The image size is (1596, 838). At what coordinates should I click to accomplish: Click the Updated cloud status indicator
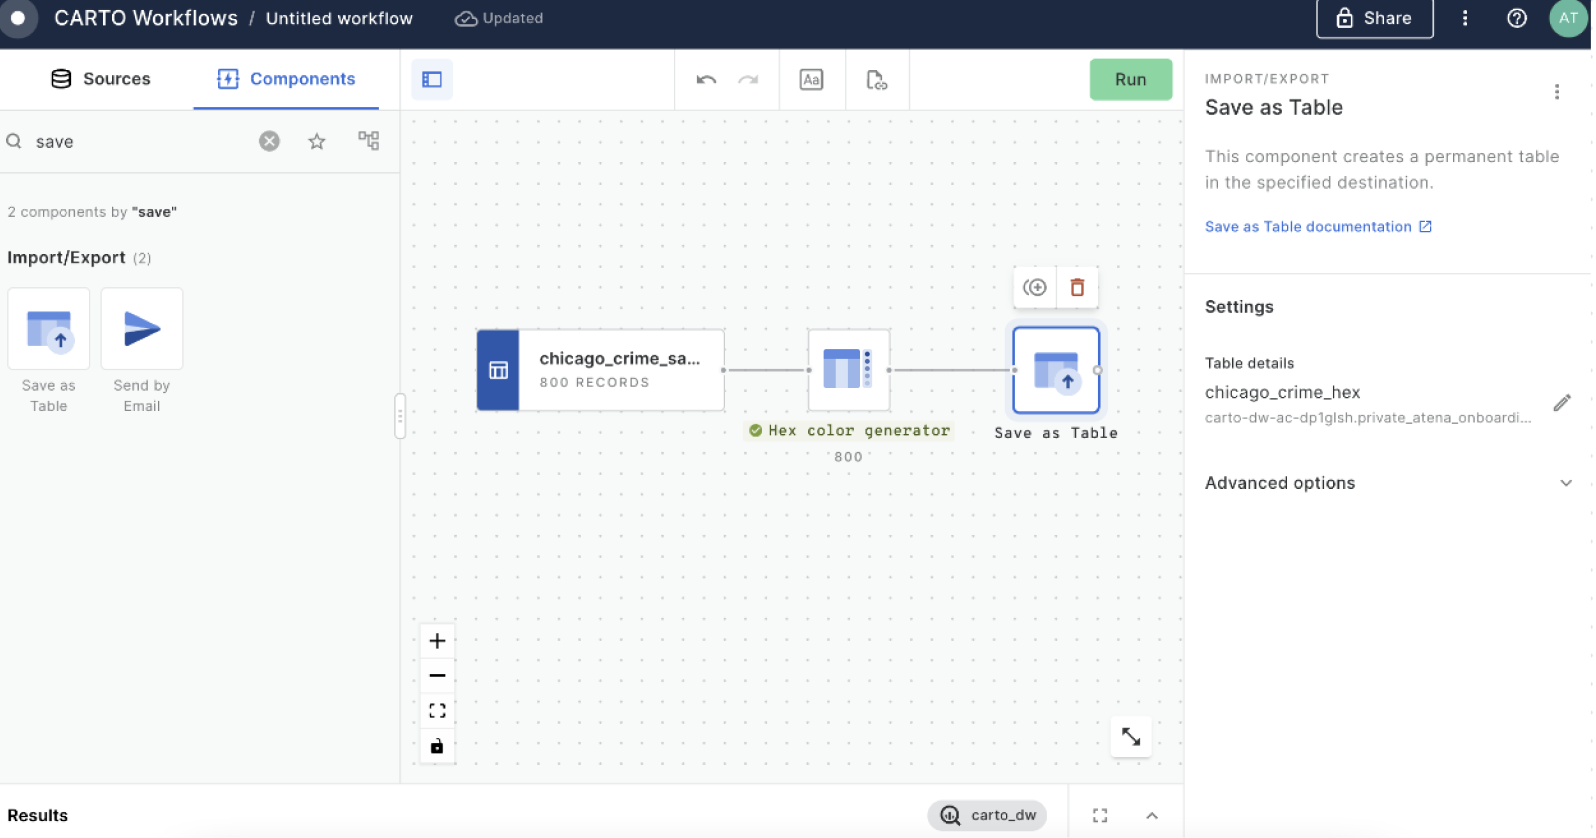coord(499,18)
